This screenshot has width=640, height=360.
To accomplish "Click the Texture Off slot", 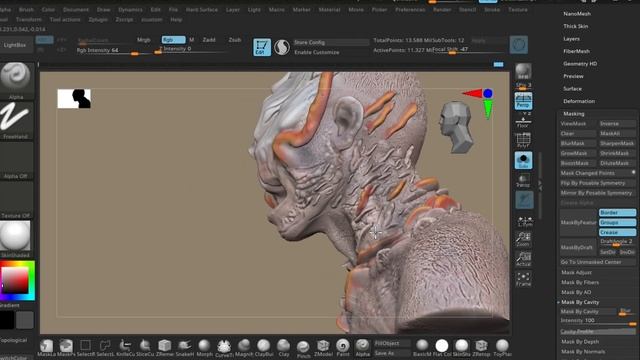I will click(x=16, y=199).
